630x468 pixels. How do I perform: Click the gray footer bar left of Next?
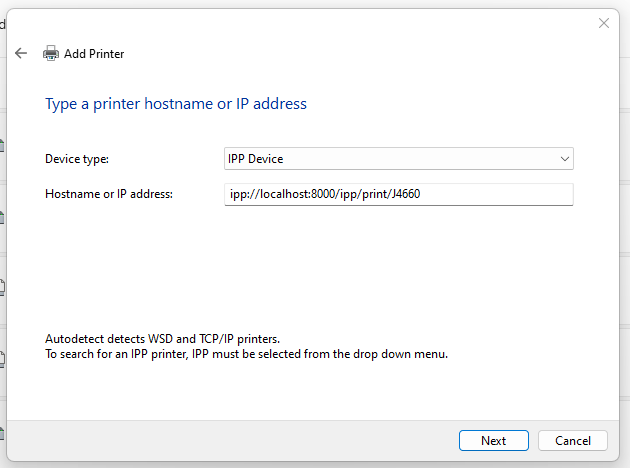tap(233, 441)
